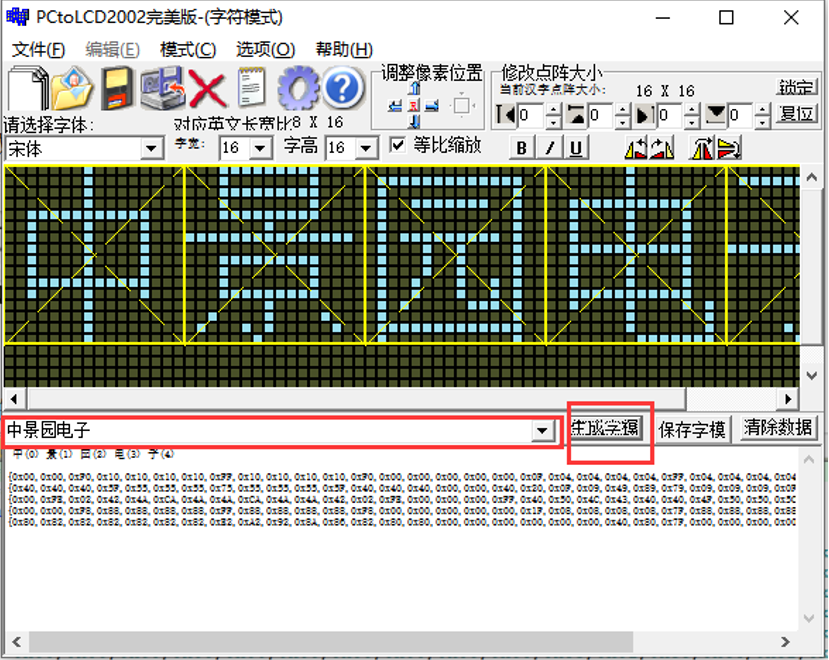The height and width of the screenshot is (660, 829).
Task: Click the 保存字模 button
Action: pos(692,429)
